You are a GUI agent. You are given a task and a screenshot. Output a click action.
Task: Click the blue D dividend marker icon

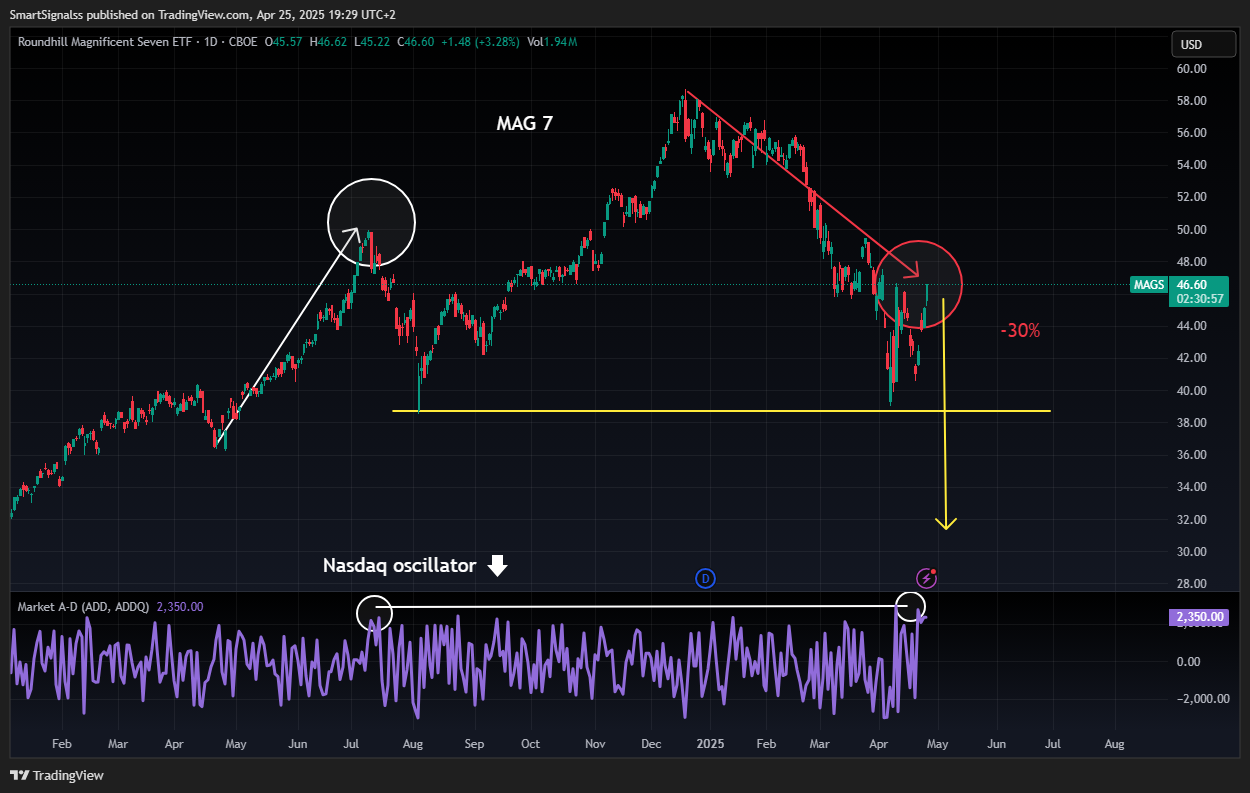(x=705, y=577)
